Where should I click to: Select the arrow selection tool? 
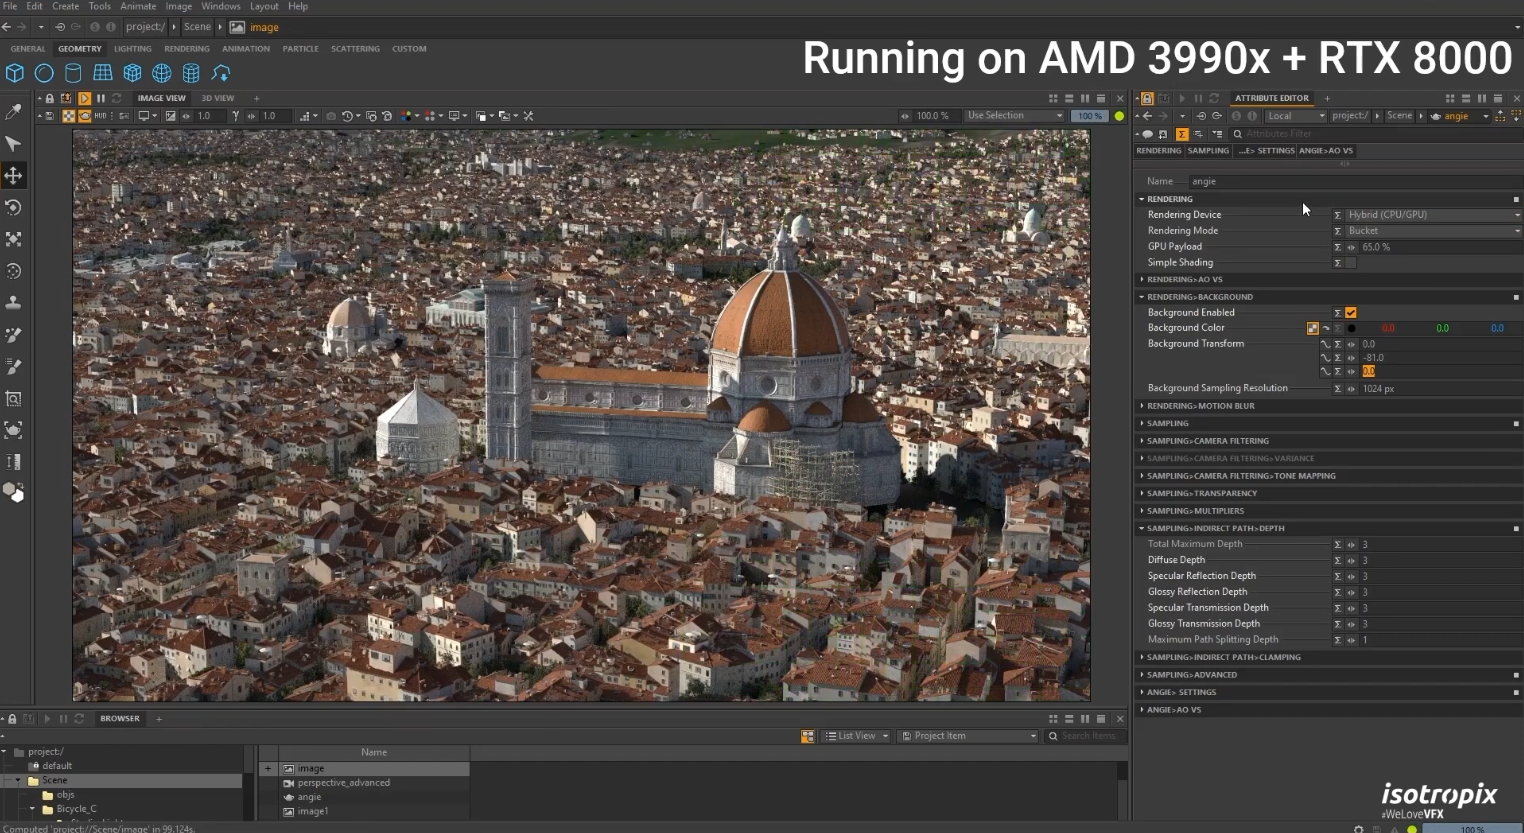pyautogui.click(x=13, y=144)
